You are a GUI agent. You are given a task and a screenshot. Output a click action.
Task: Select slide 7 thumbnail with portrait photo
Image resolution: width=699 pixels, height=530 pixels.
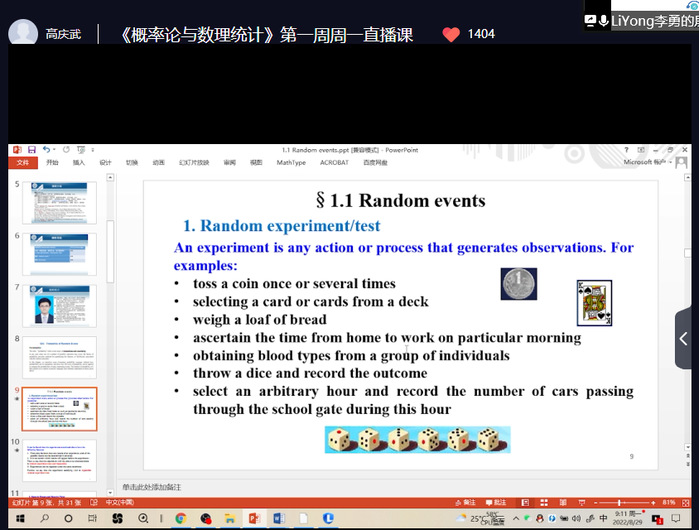click(x=67, y=304)
